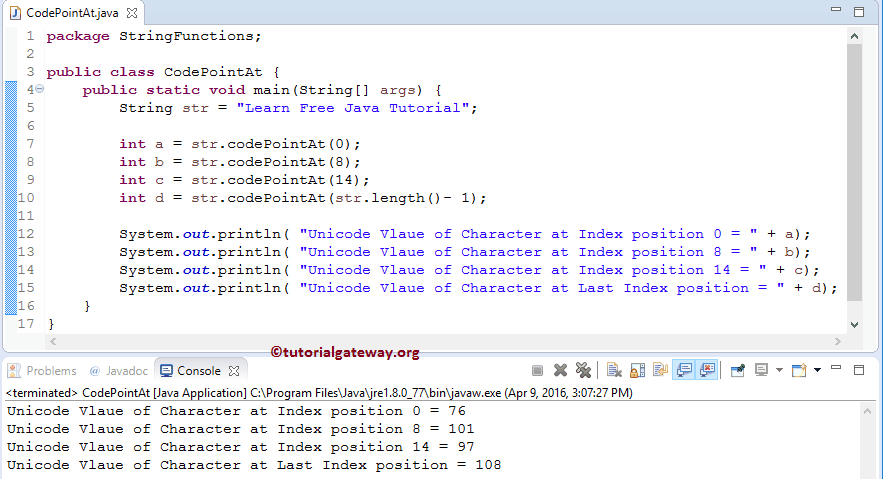Screen dimensions: 883x479
Task: Click the editor vertical scrollbar down arrow
Action: (x=854, y=325)
